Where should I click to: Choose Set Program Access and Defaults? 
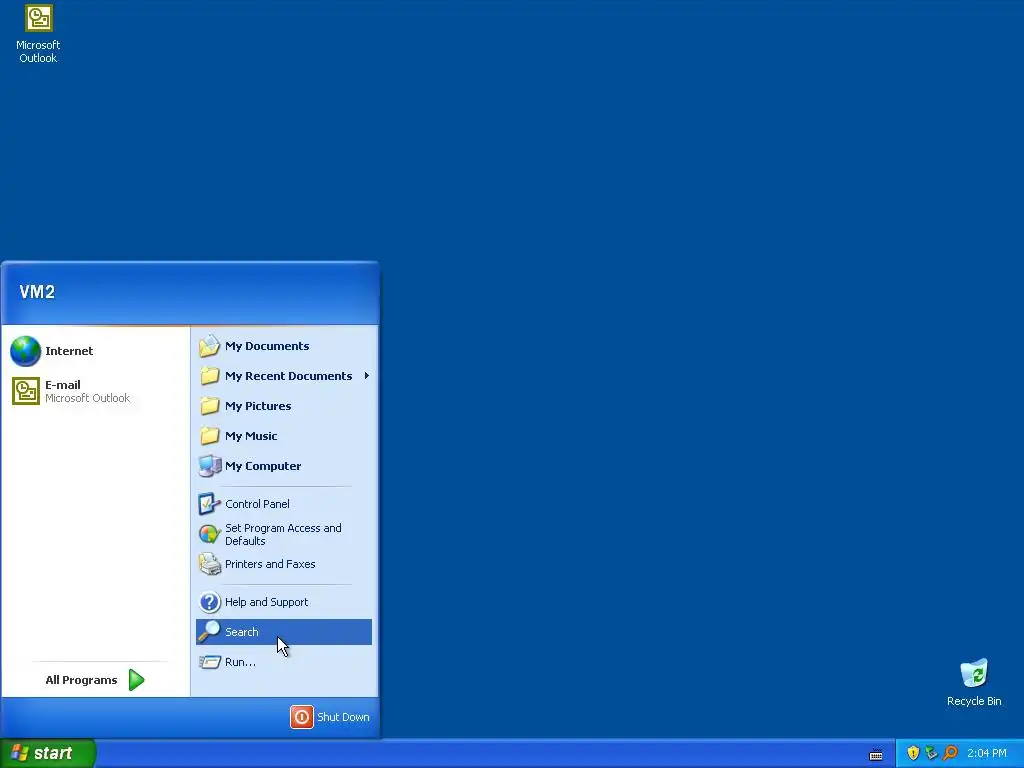coord(284,534)
